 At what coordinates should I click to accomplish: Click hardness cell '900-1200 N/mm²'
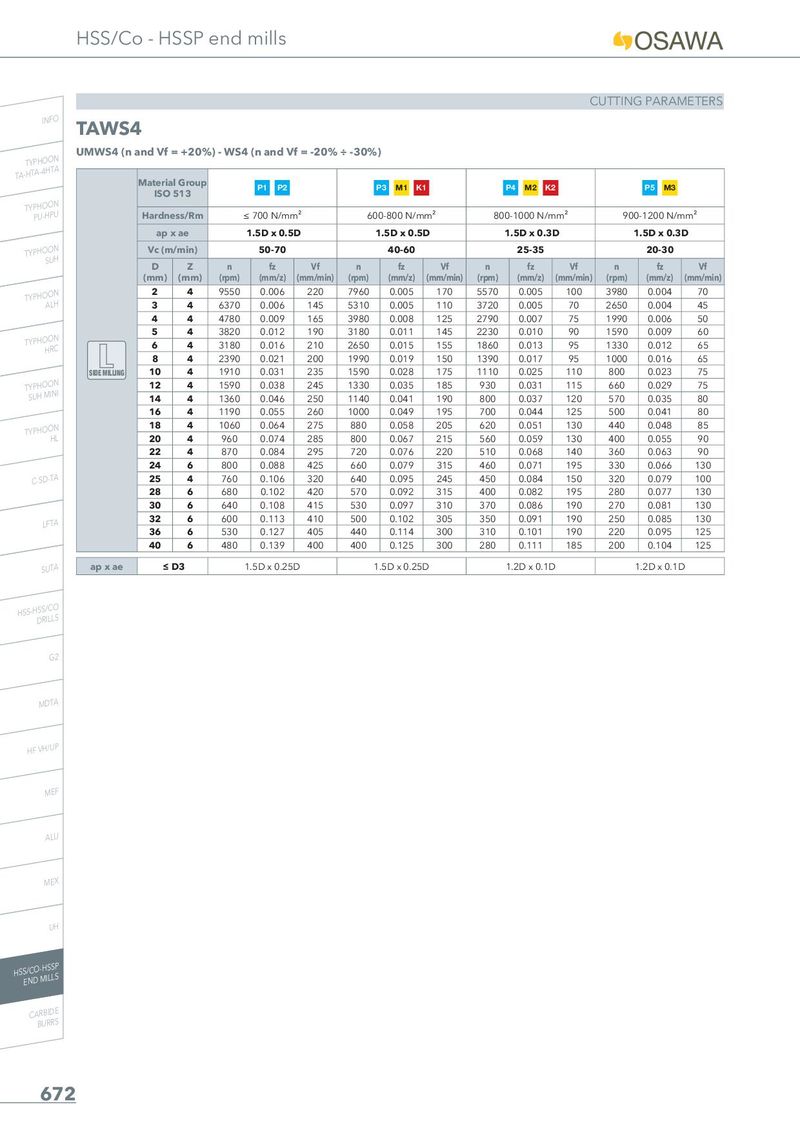(x=660, y=215)
